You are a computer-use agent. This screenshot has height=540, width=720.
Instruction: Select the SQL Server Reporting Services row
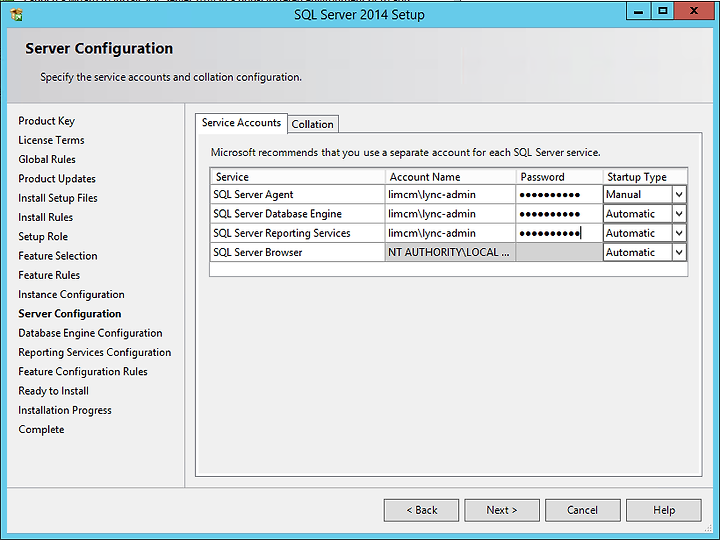tap(298, 233)
